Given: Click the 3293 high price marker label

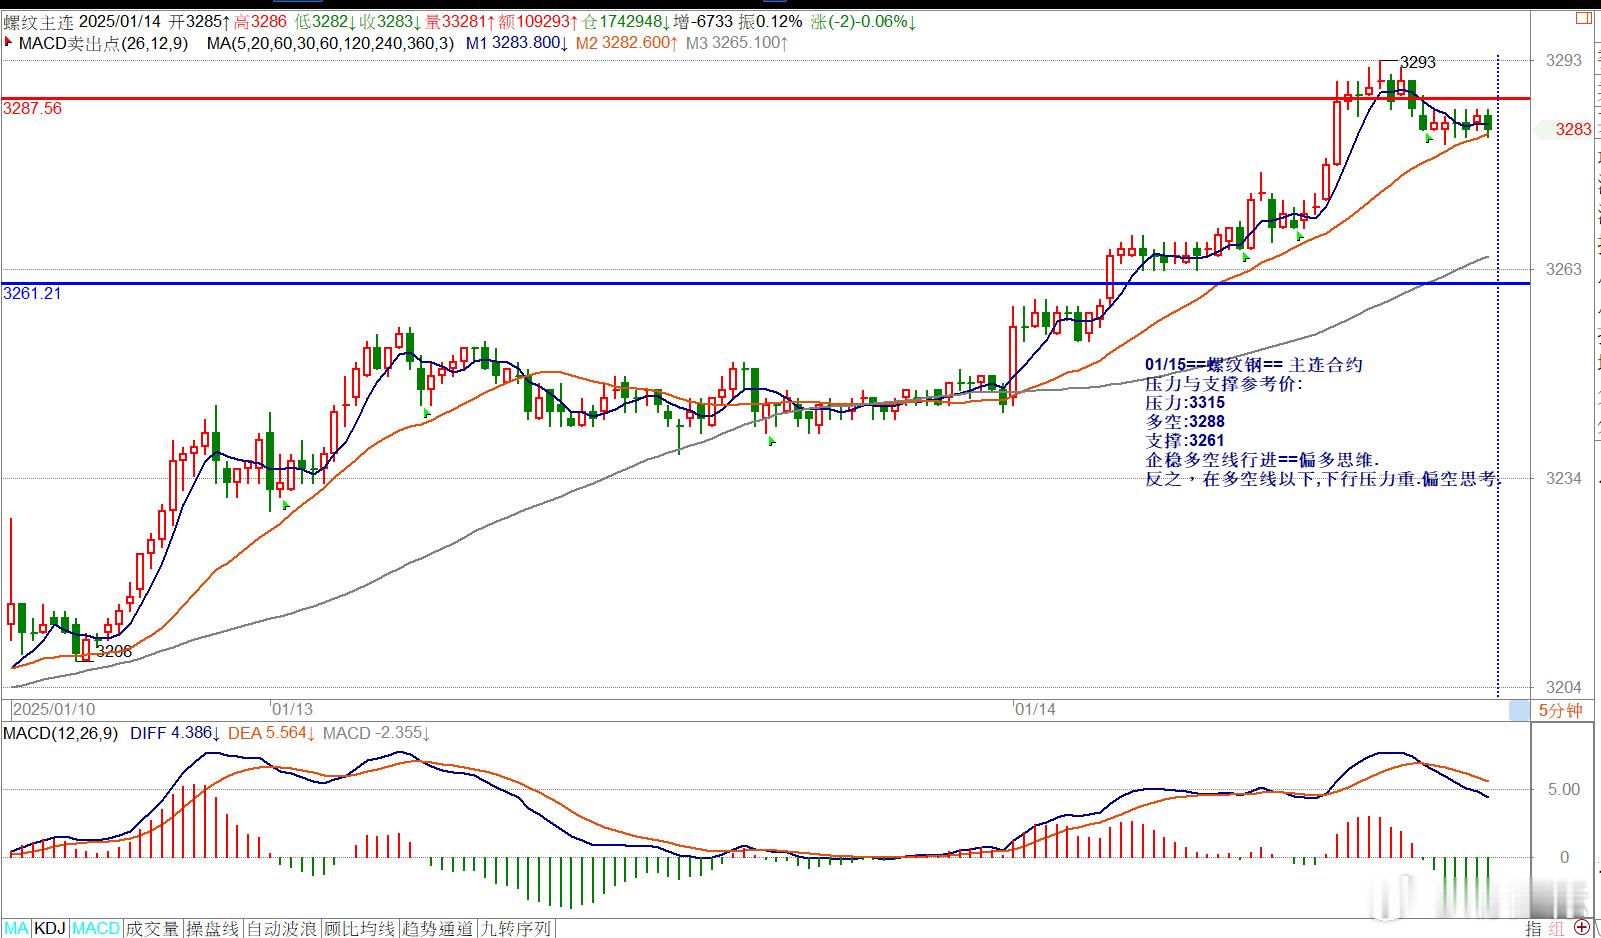Looking at the screenshot, I should [1417, 62].
